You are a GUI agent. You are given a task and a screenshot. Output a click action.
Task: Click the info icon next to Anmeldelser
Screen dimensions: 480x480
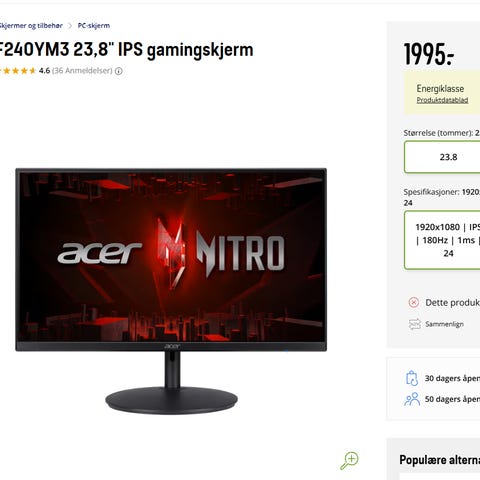pos(119,71)
